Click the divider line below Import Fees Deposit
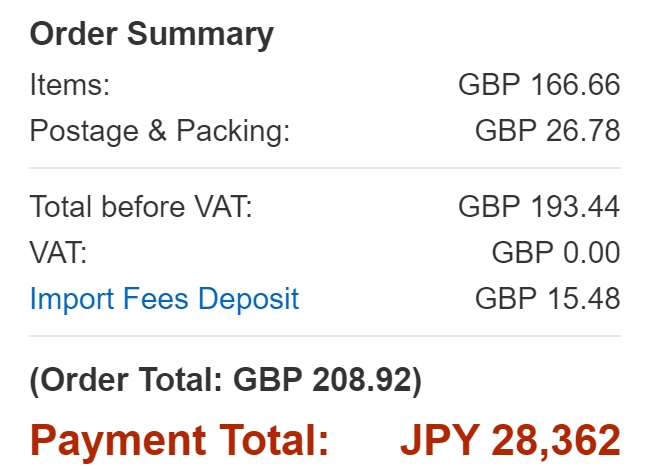The height and width of the screenshot is (469, 657). 325,336
